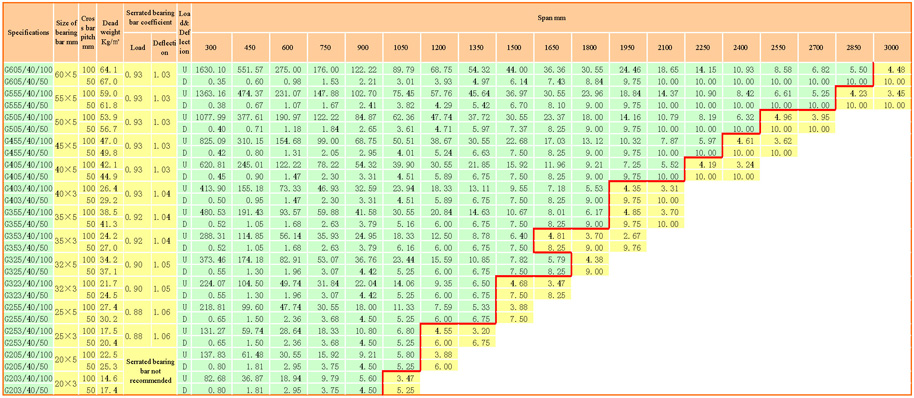
Task: Click the Specifications column header
Action: click(x=27, y=31)
